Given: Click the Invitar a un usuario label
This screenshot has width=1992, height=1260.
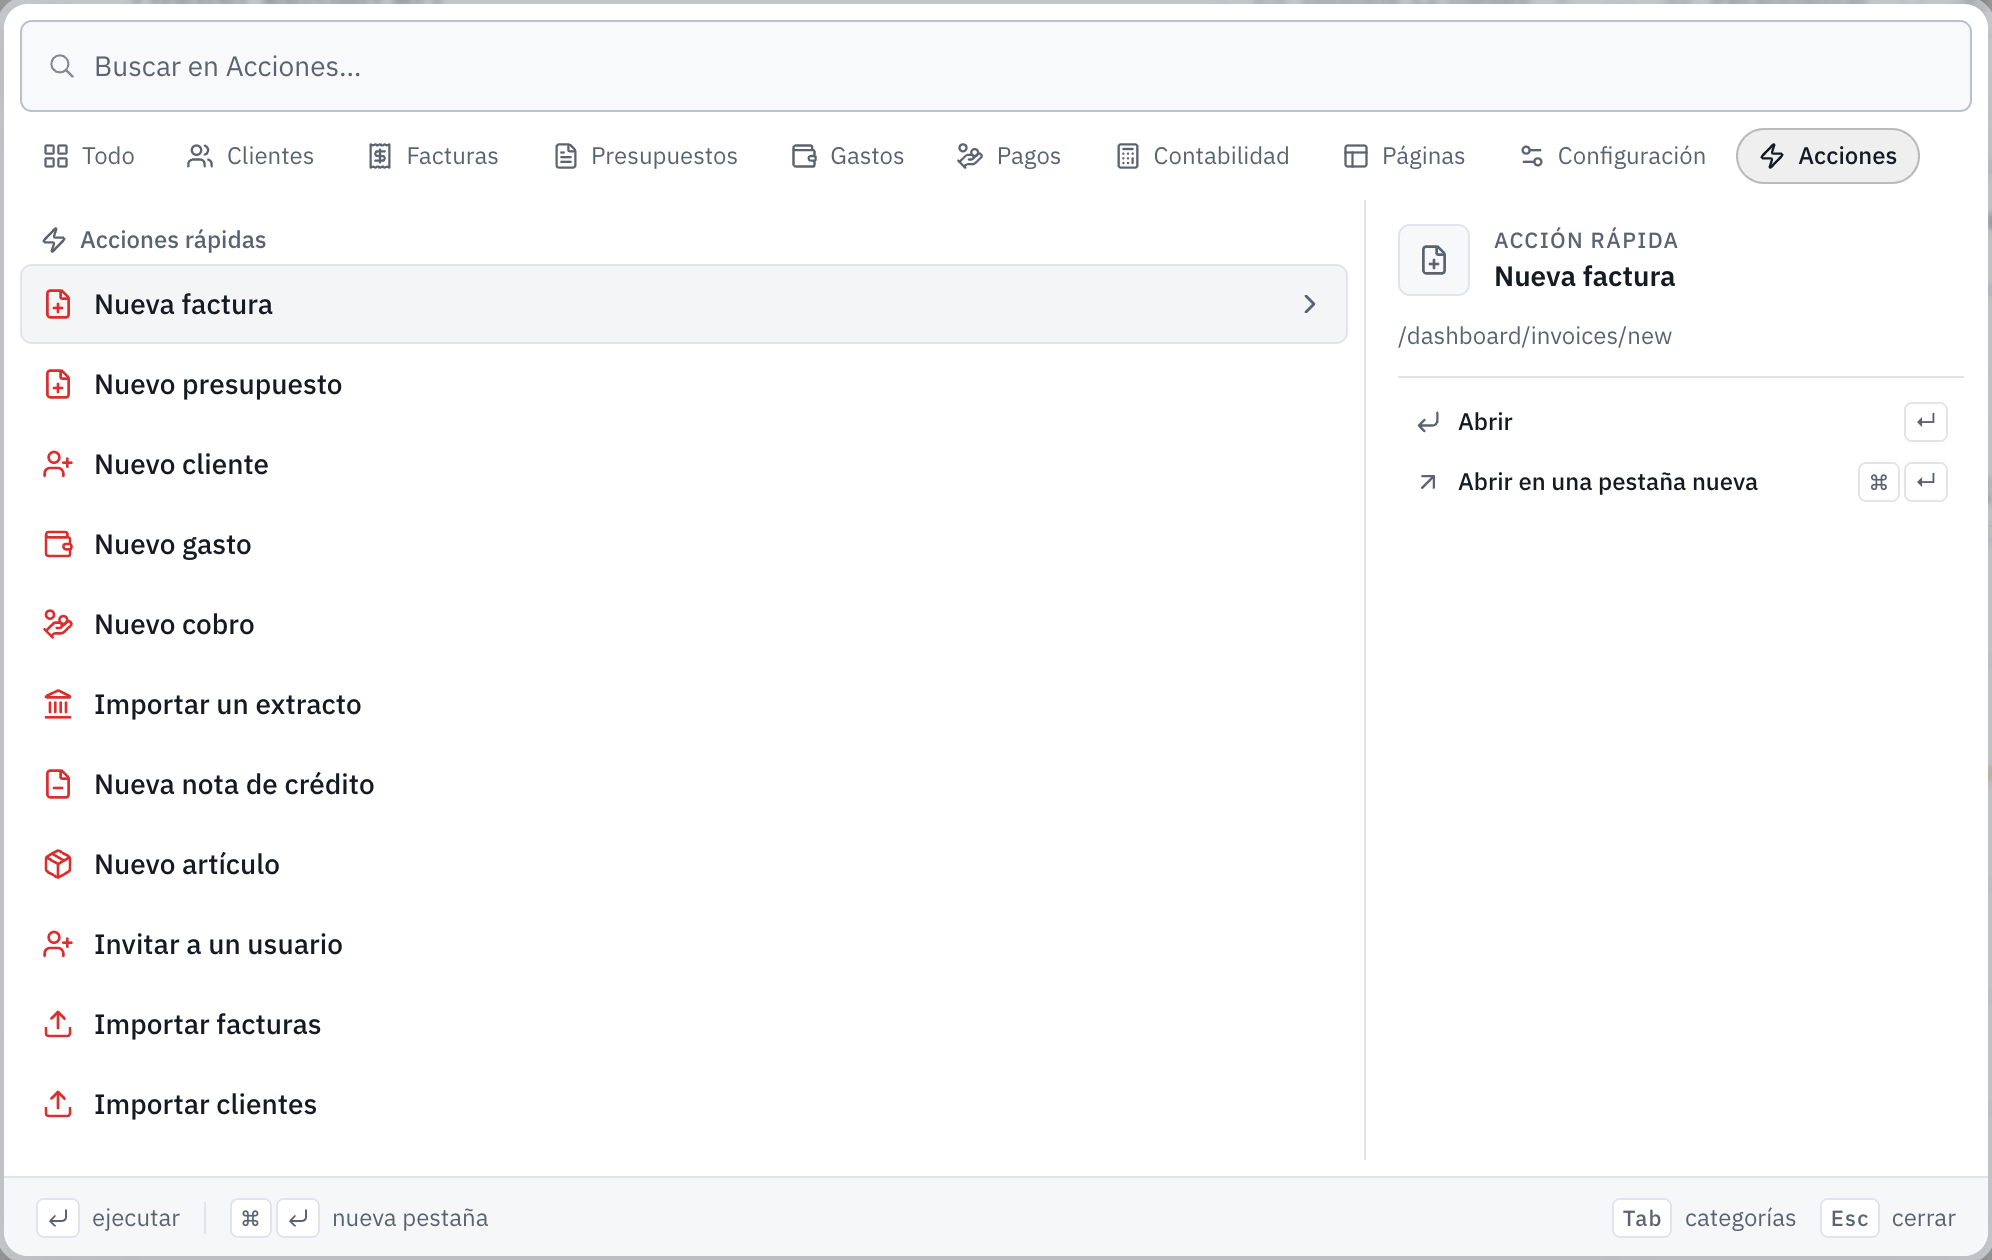Looking at the screenshot, I should (218, 944).
